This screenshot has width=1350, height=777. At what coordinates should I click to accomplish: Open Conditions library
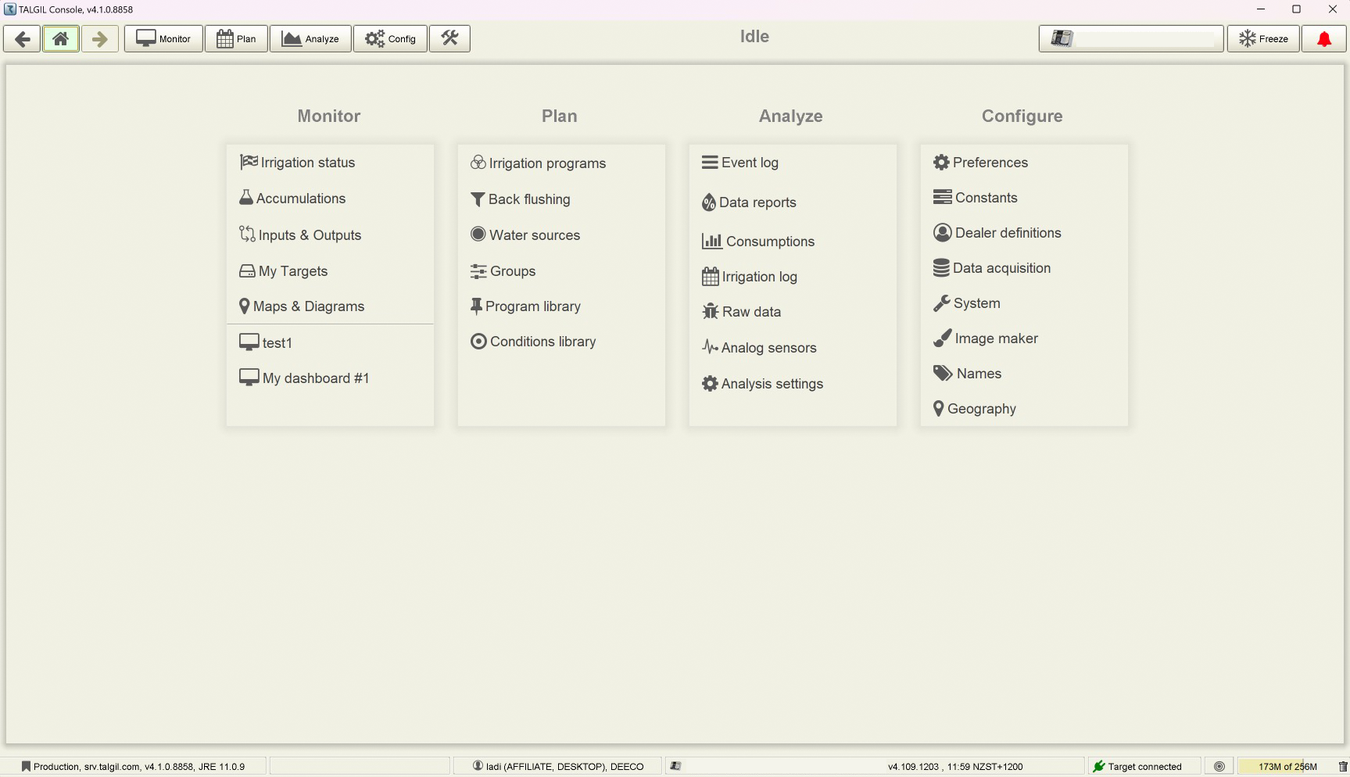(x=533, y=341)
